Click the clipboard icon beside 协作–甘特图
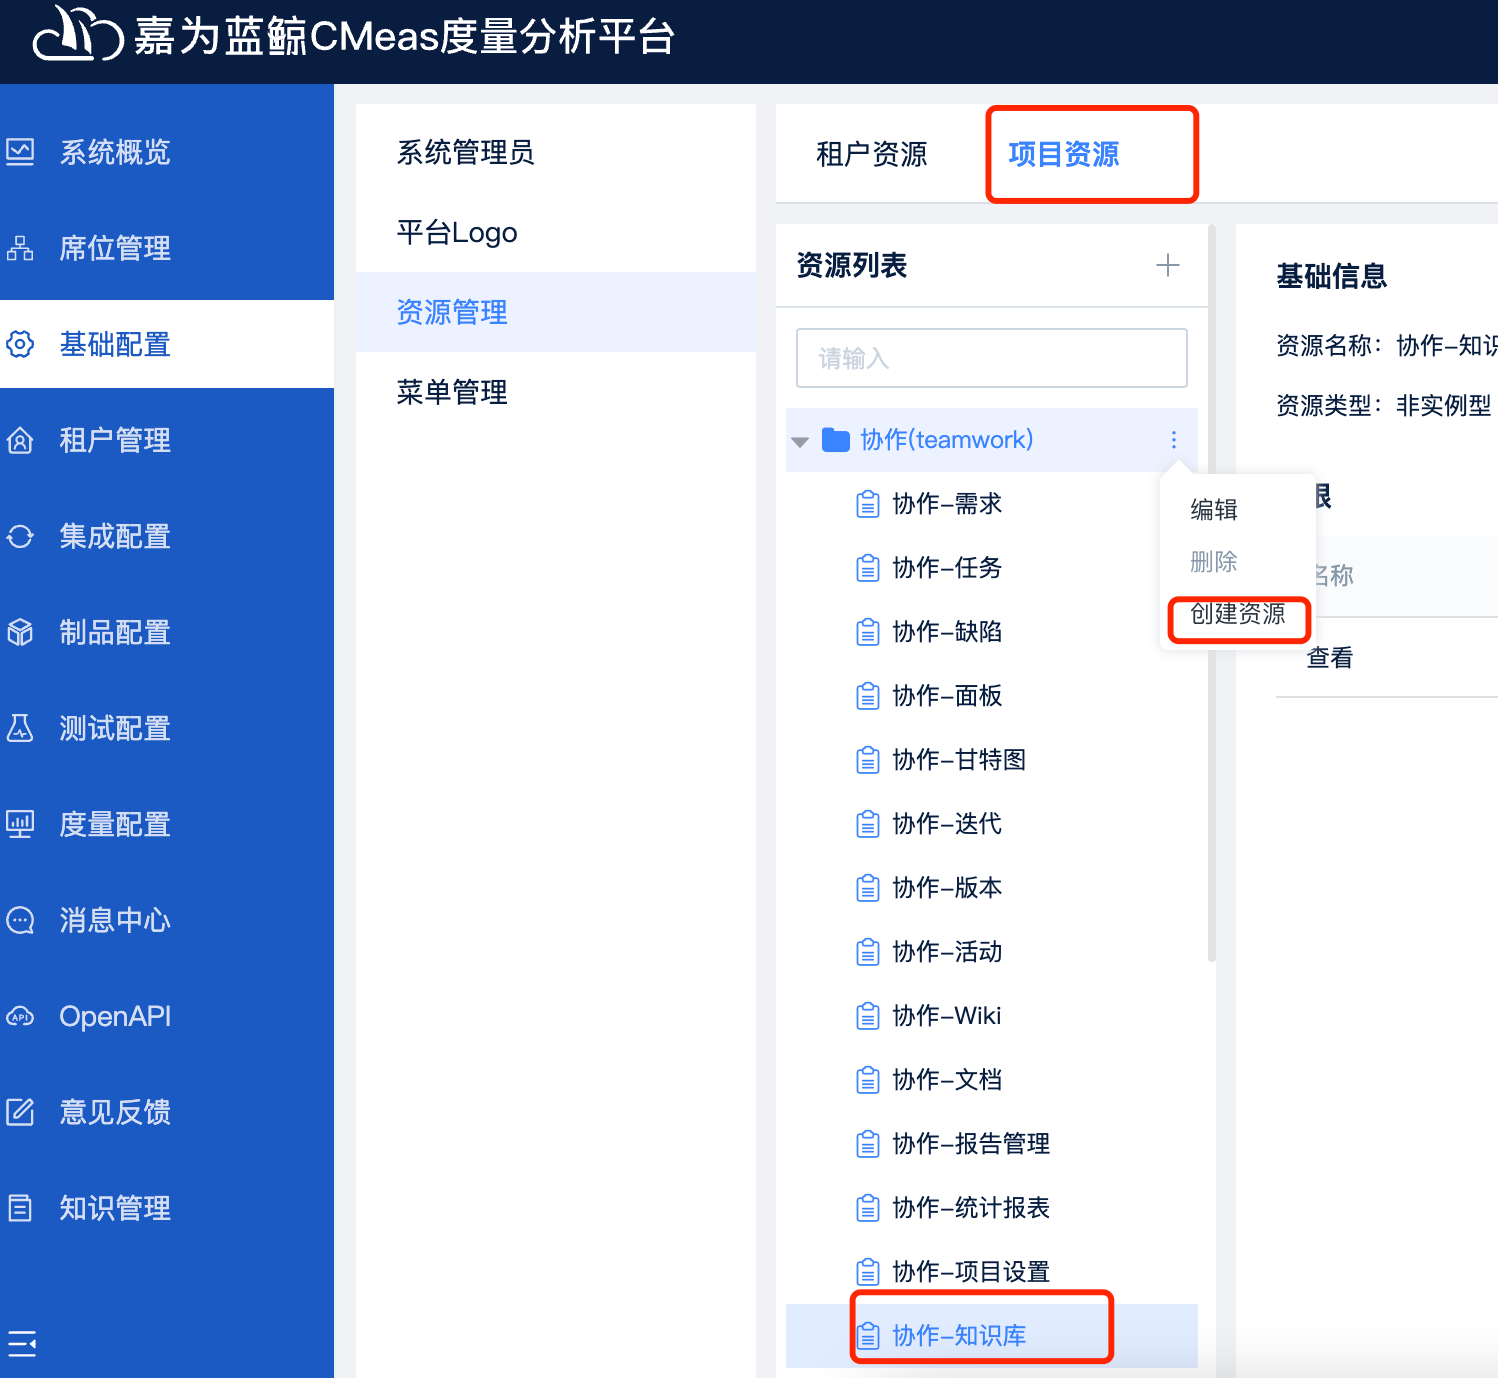This screenshot has height=1378, width=1498. (x=868, y=760)
